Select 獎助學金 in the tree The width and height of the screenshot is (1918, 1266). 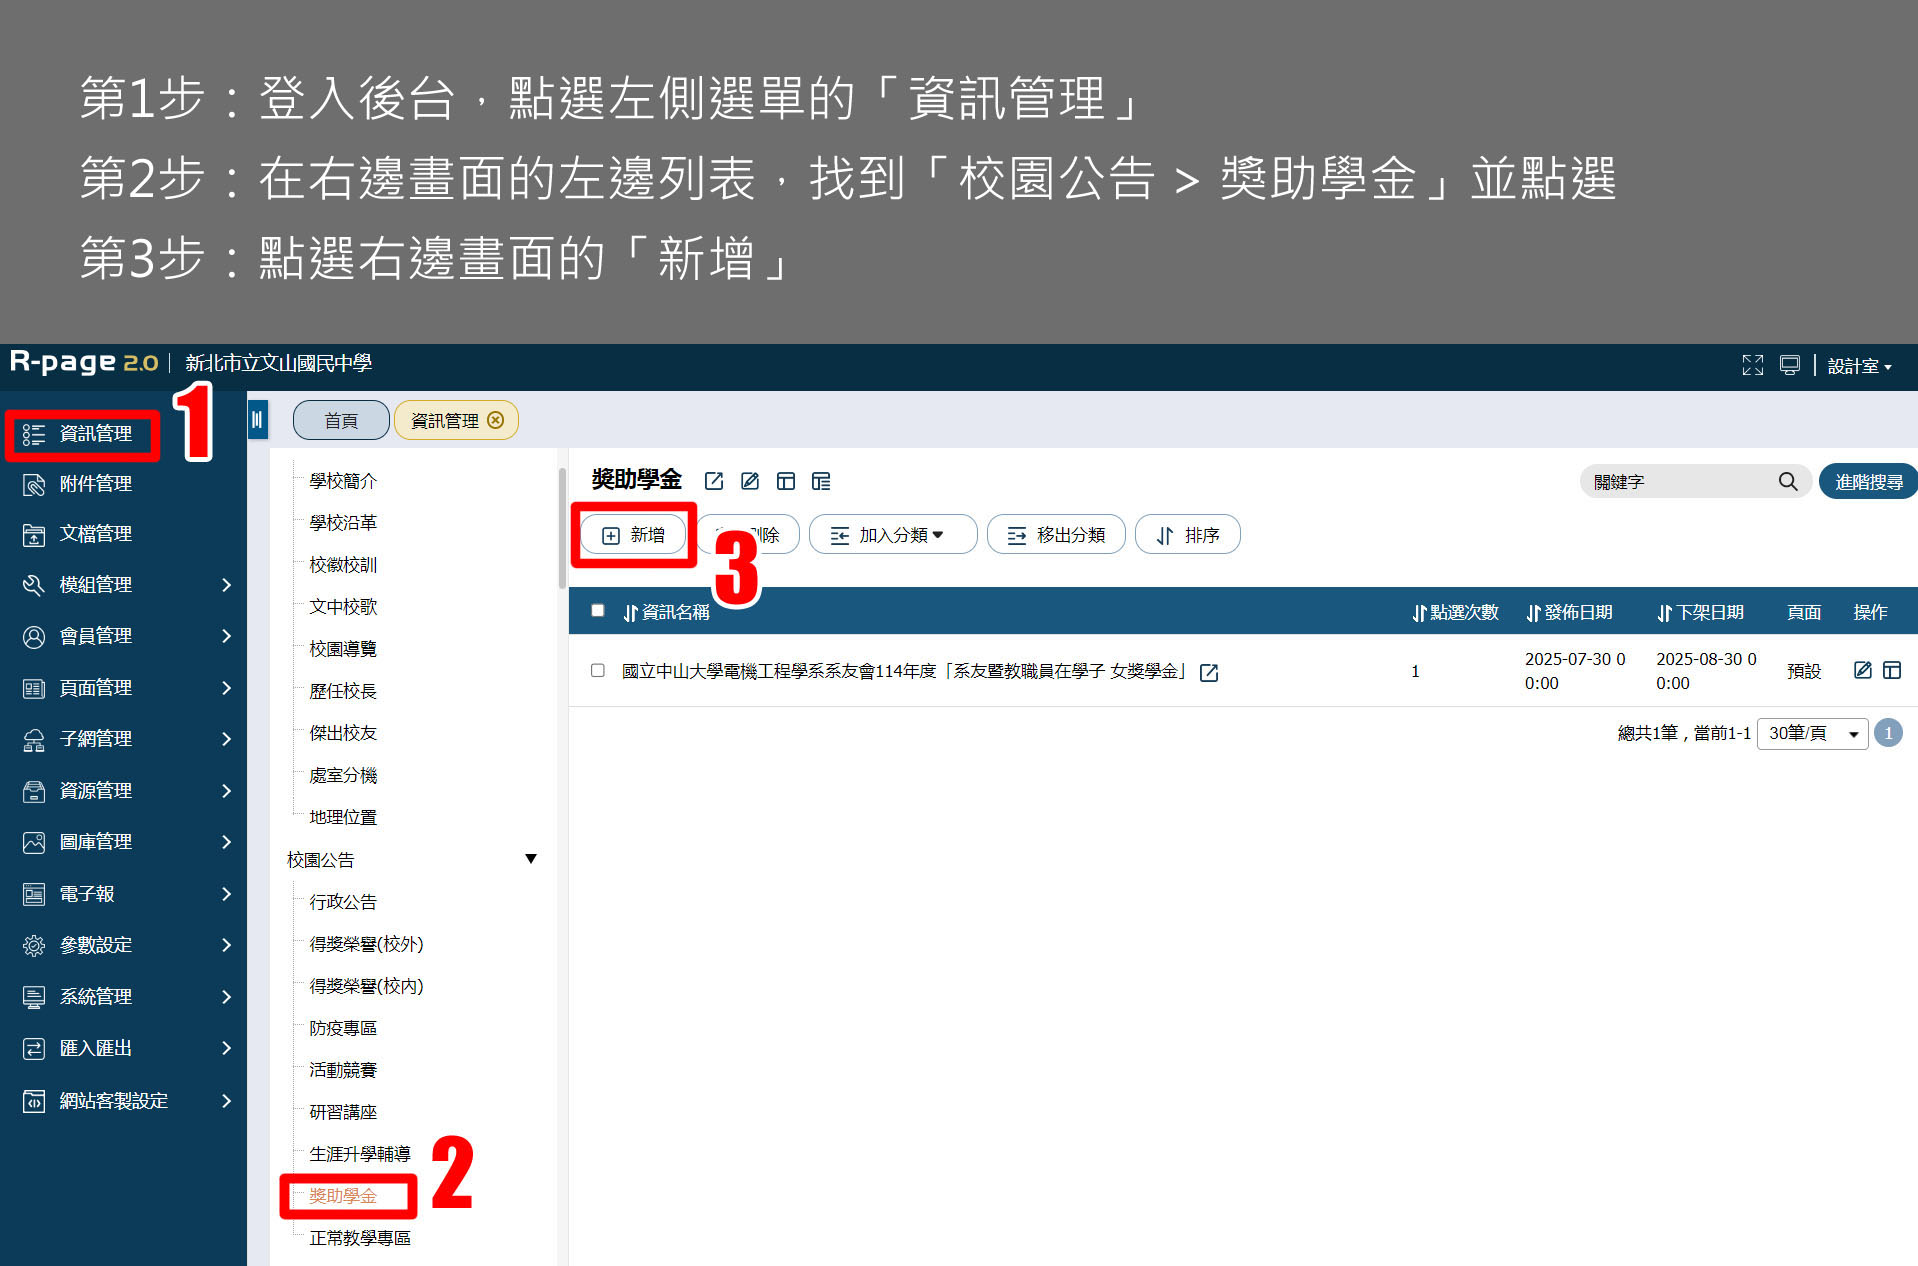[343, 1196]
